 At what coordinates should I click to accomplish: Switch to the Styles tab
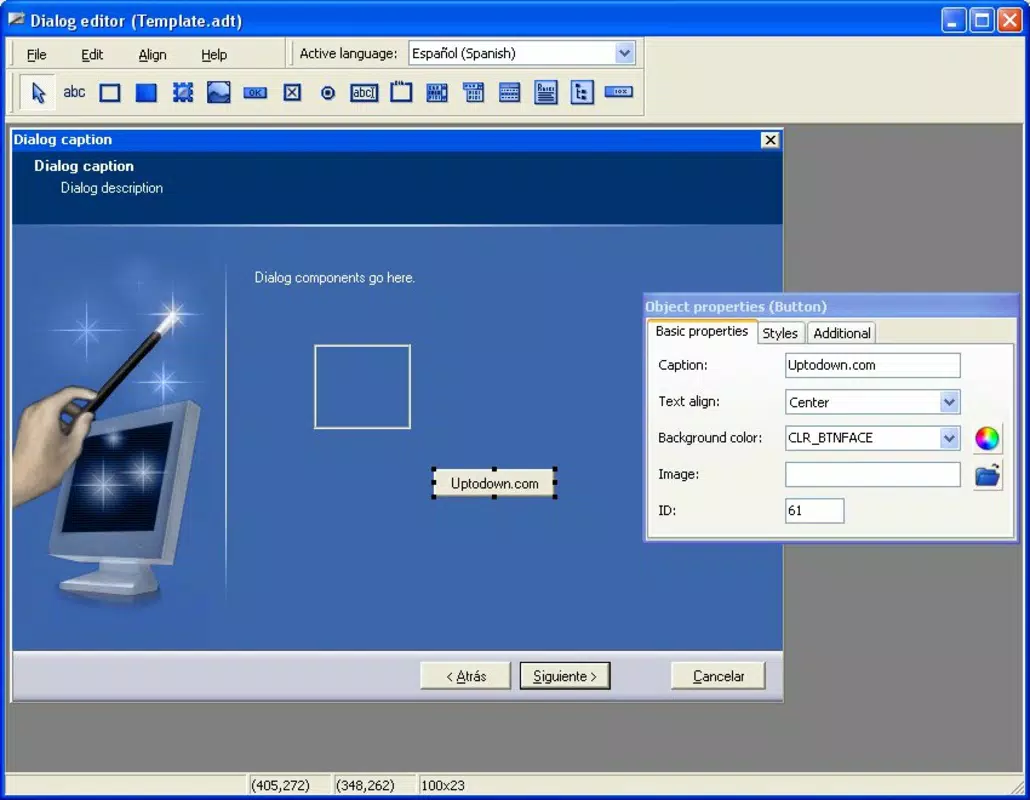point(780,334)
